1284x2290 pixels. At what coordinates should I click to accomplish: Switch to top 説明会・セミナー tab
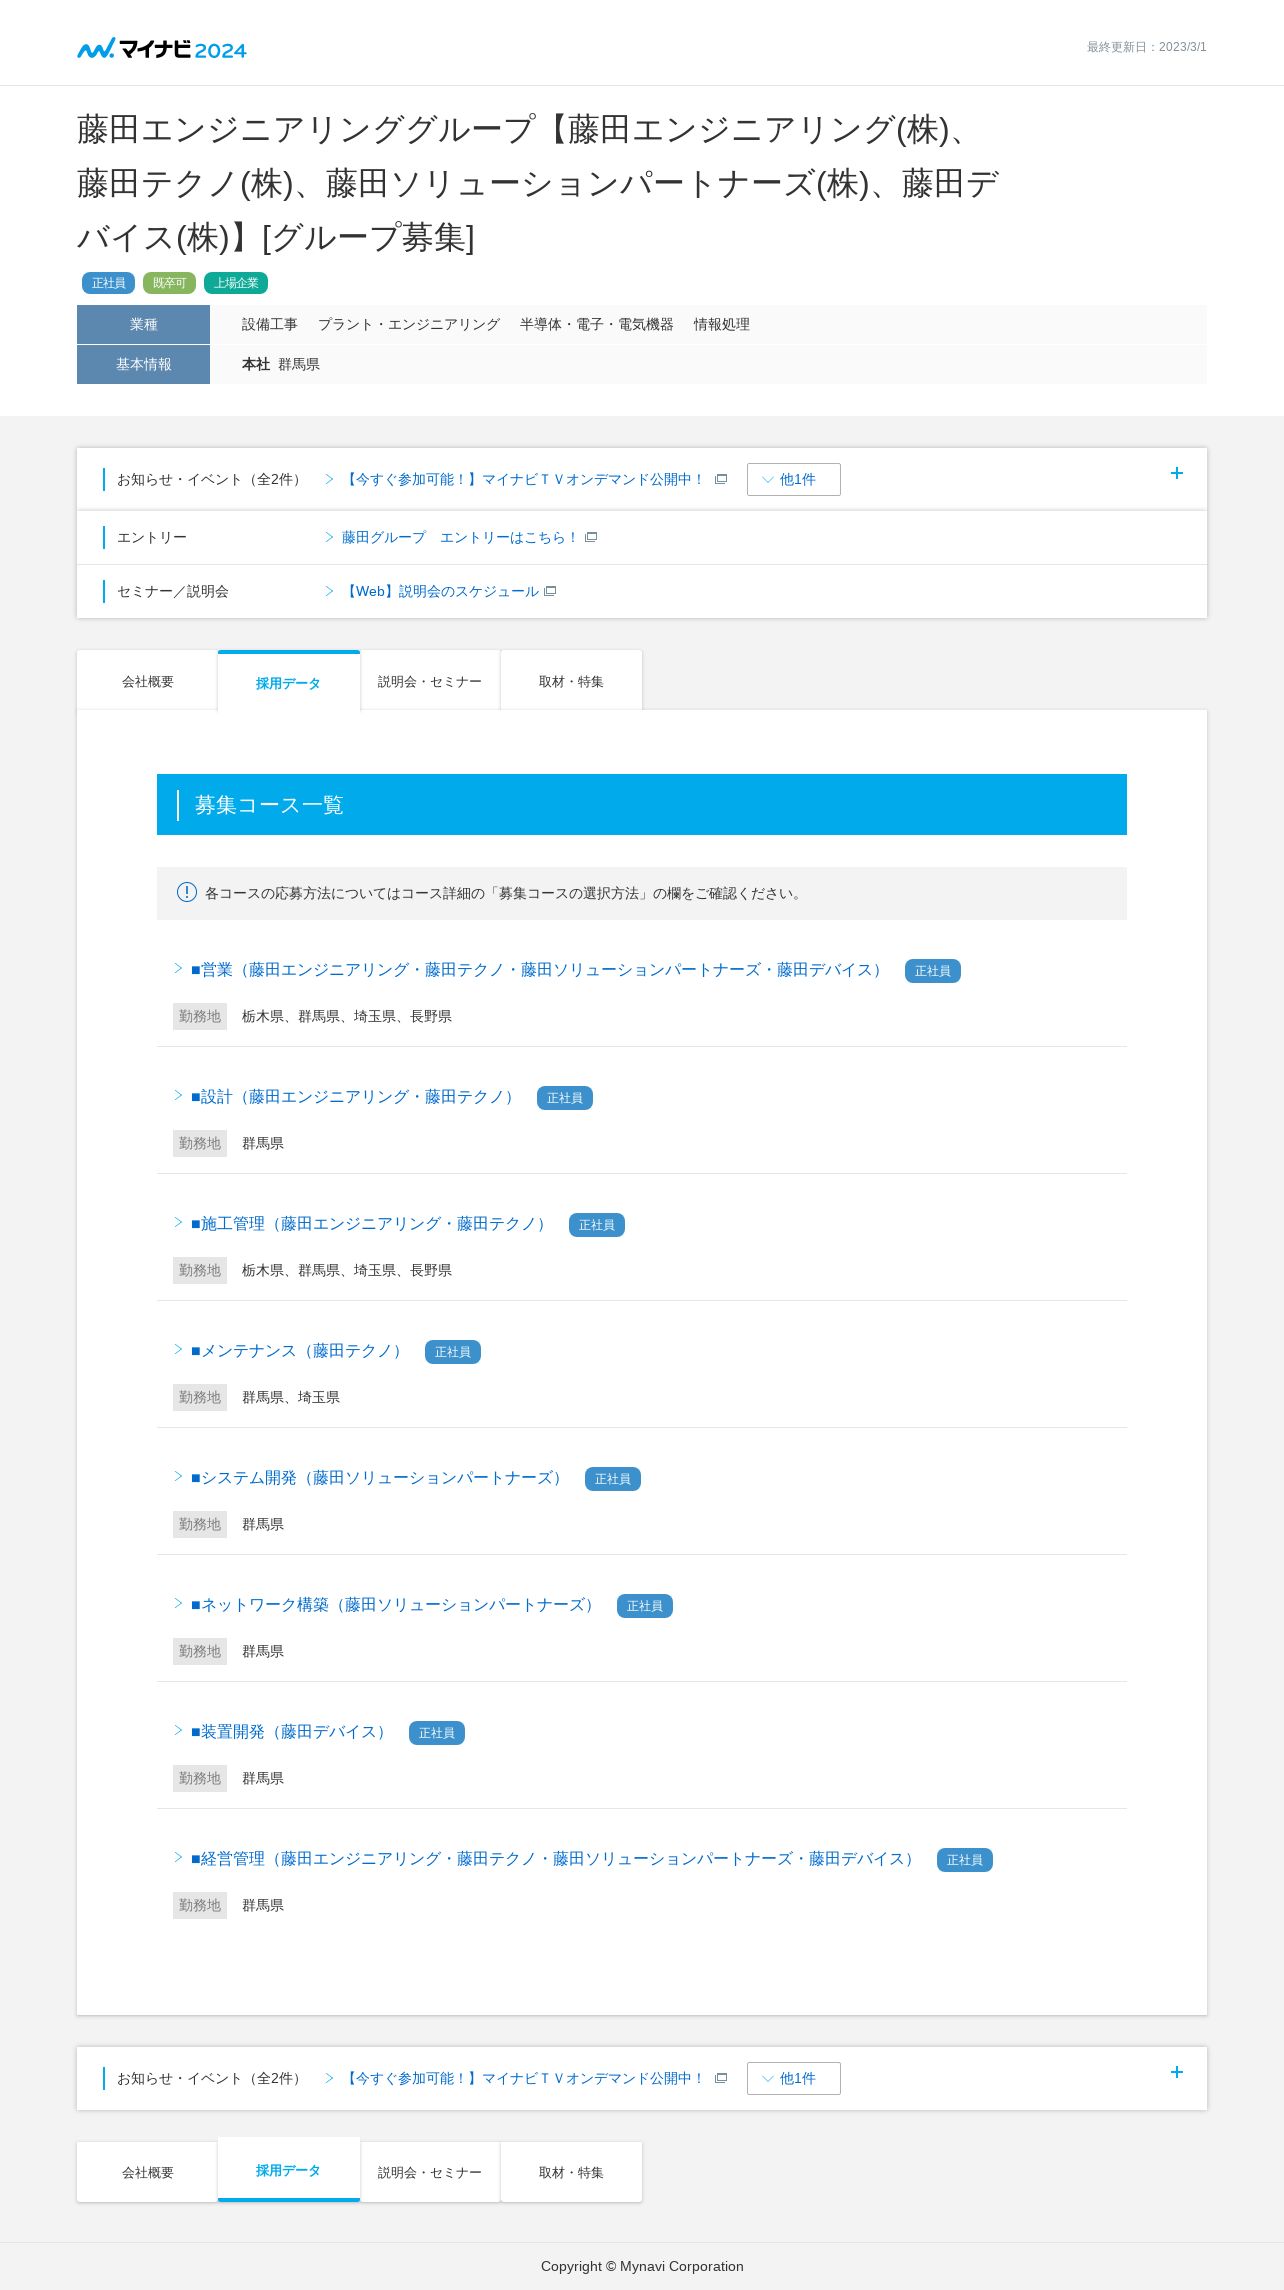point(430,681)
